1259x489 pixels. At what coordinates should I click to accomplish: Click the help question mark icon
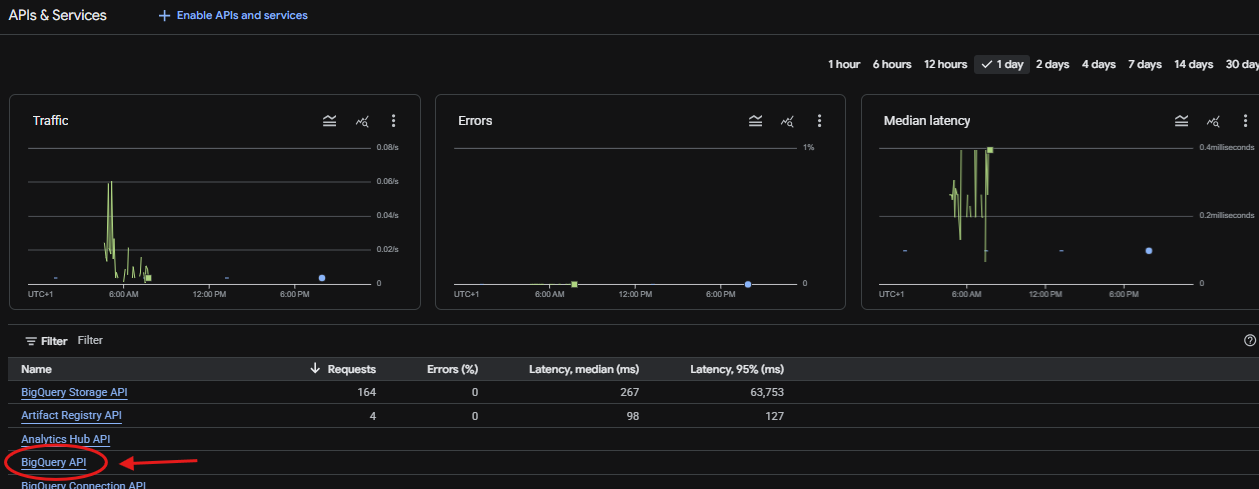1250,341
